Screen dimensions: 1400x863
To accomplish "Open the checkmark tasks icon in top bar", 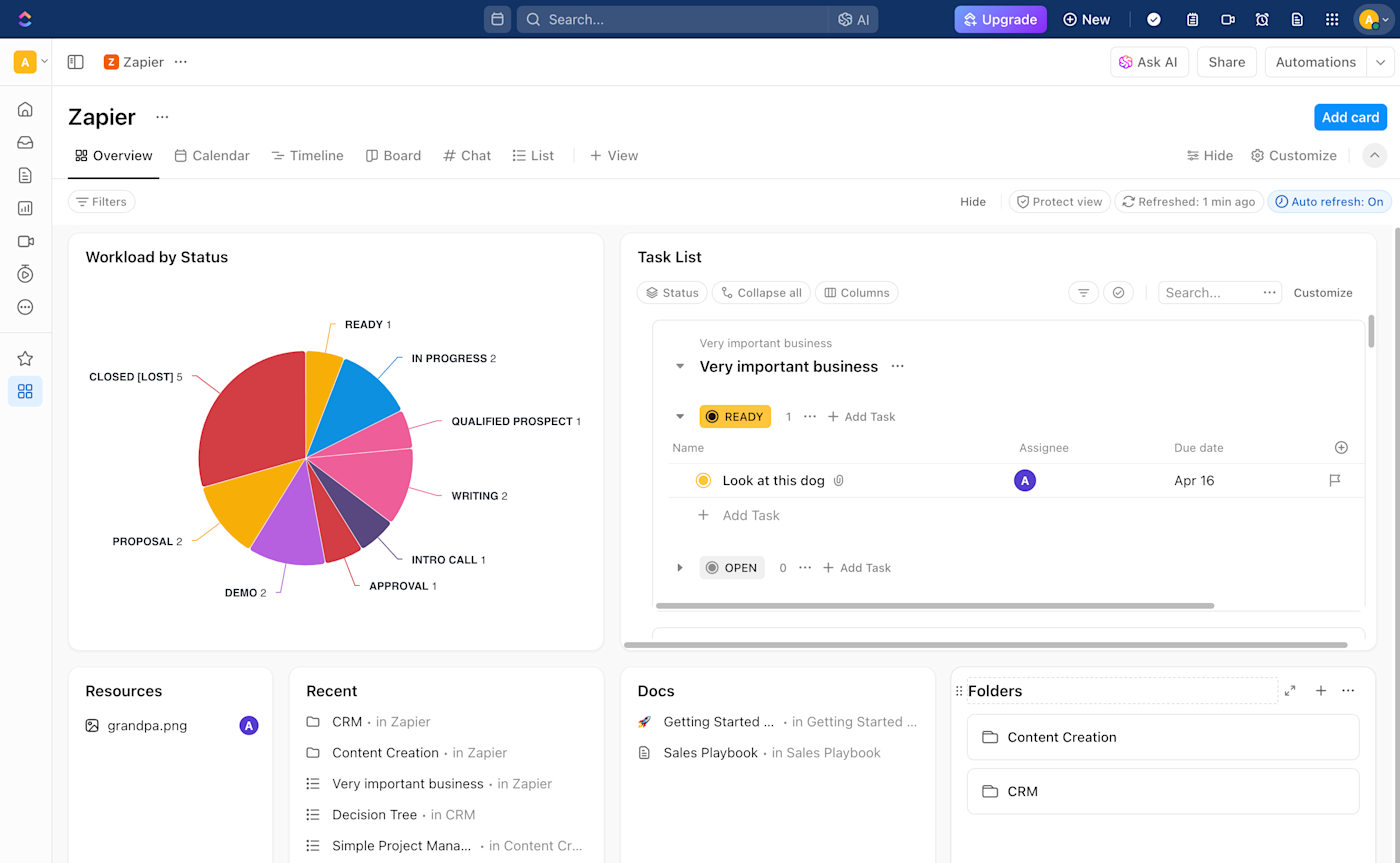I will coord(1154,19).
